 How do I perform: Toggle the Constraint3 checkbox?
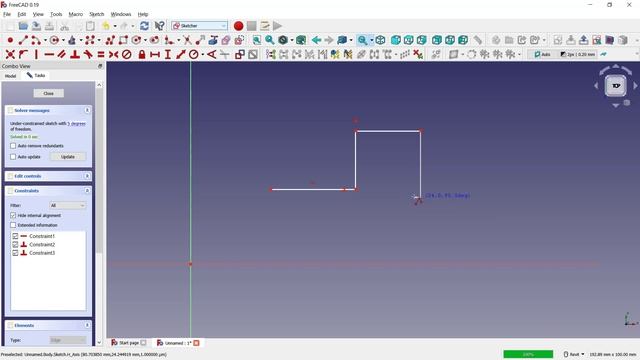click(x=15, y=253)
